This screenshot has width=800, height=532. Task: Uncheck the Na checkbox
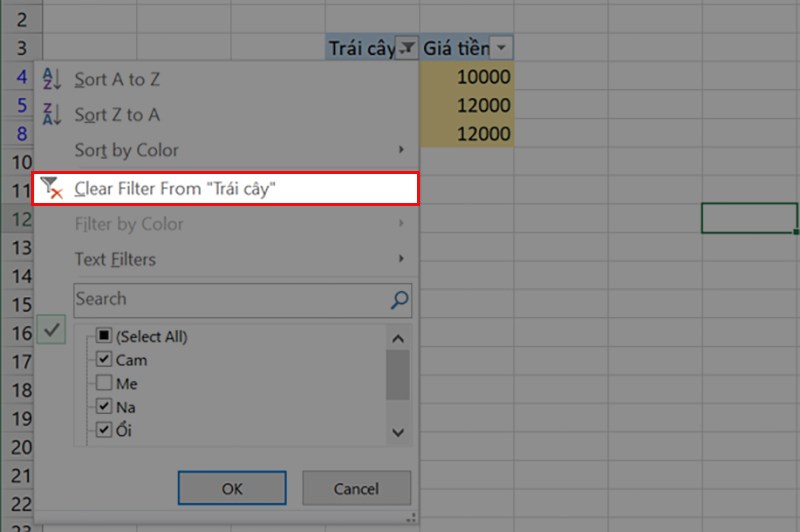[104, 406]
